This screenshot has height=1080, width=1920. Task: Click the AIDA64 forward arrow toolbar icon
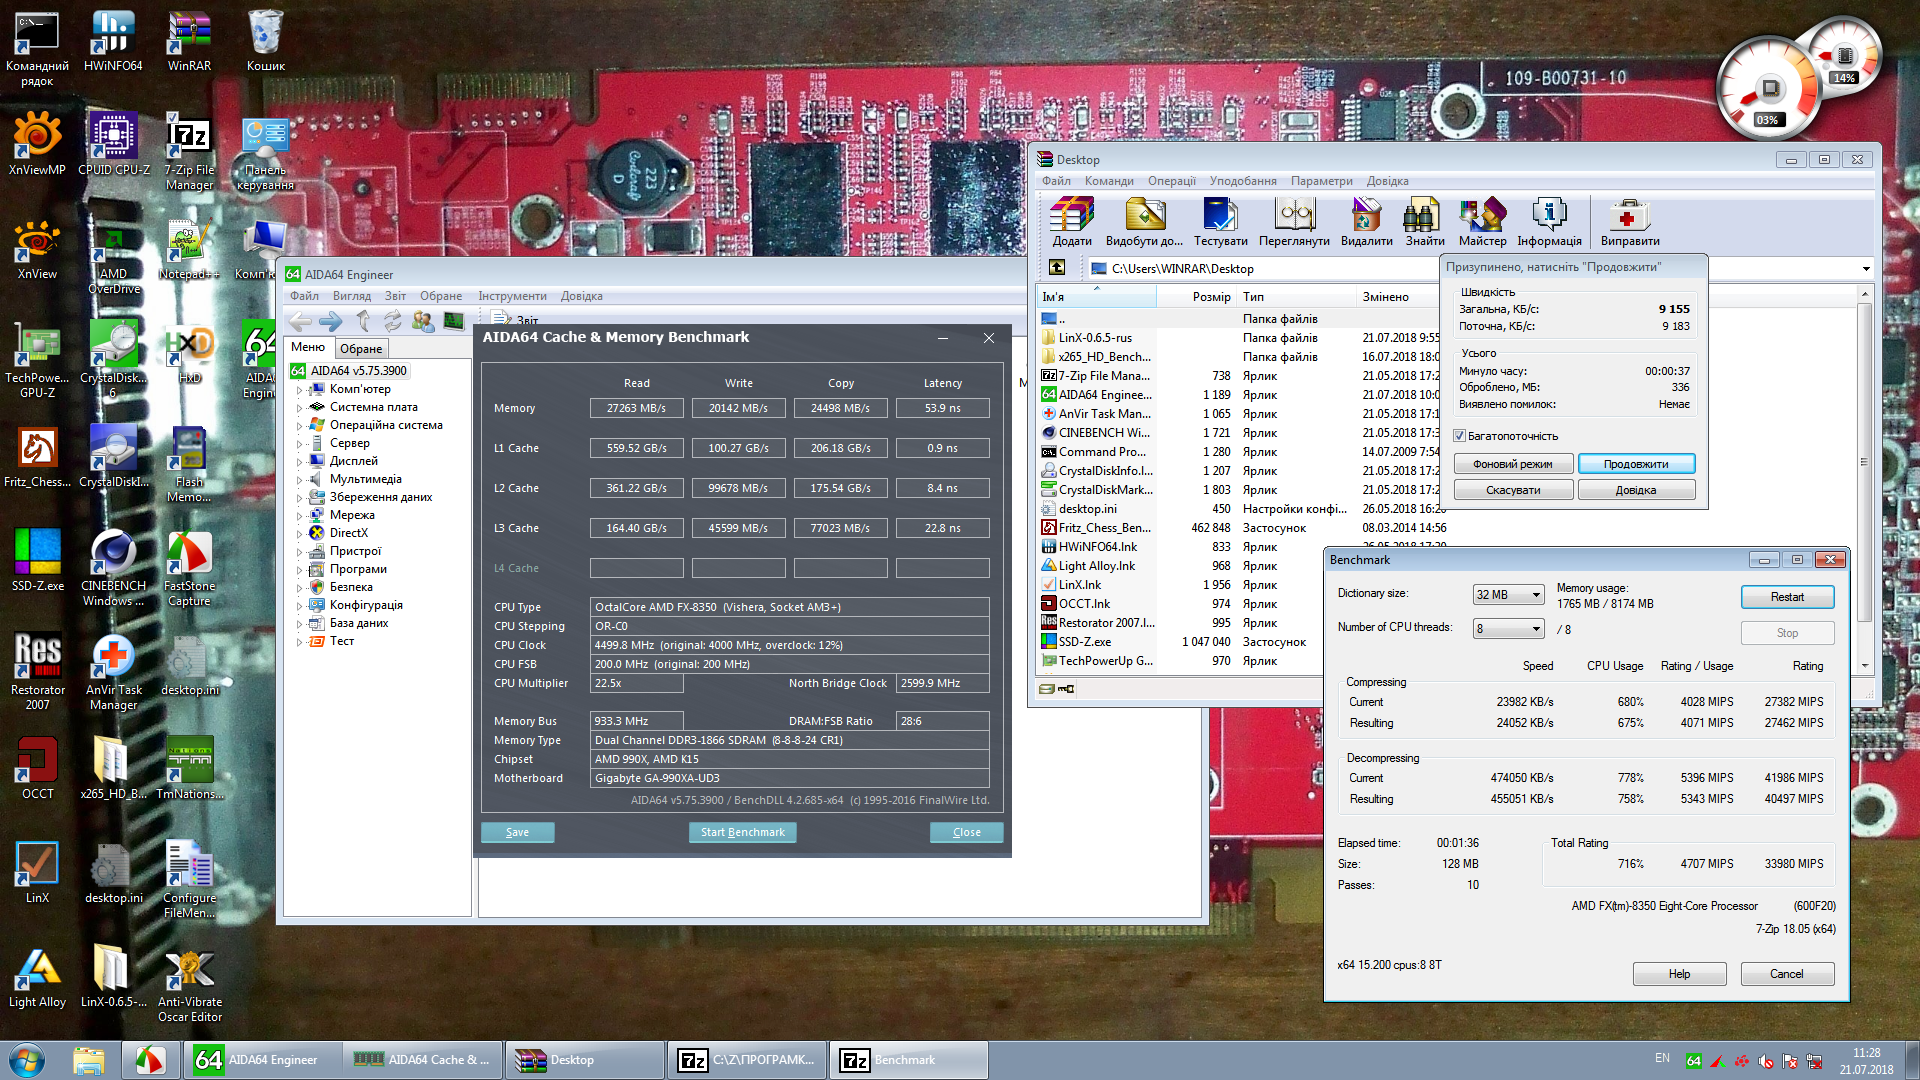pos(330,321)
